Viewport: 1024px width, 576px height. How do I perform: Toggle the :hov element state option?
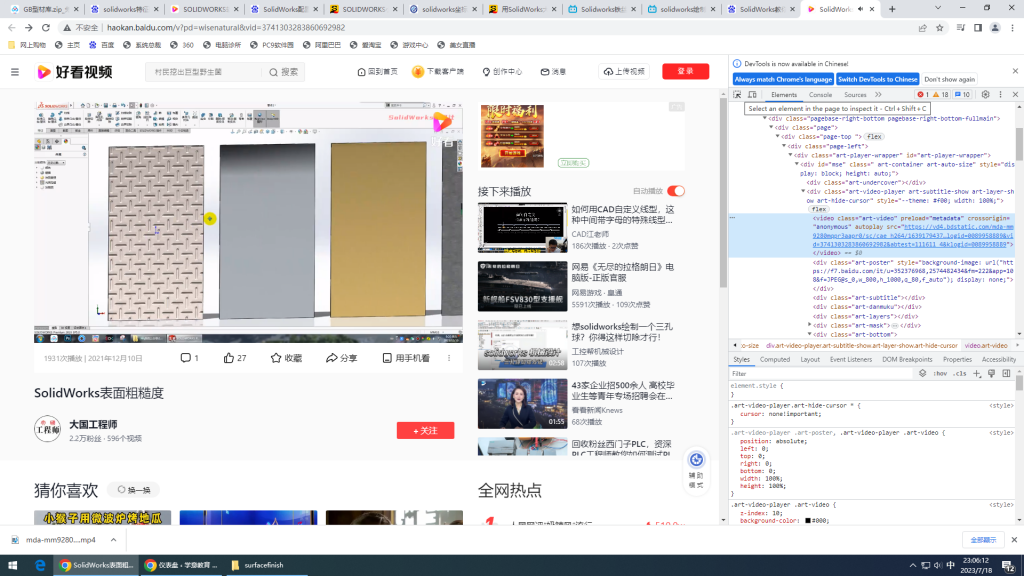[940, 373]
